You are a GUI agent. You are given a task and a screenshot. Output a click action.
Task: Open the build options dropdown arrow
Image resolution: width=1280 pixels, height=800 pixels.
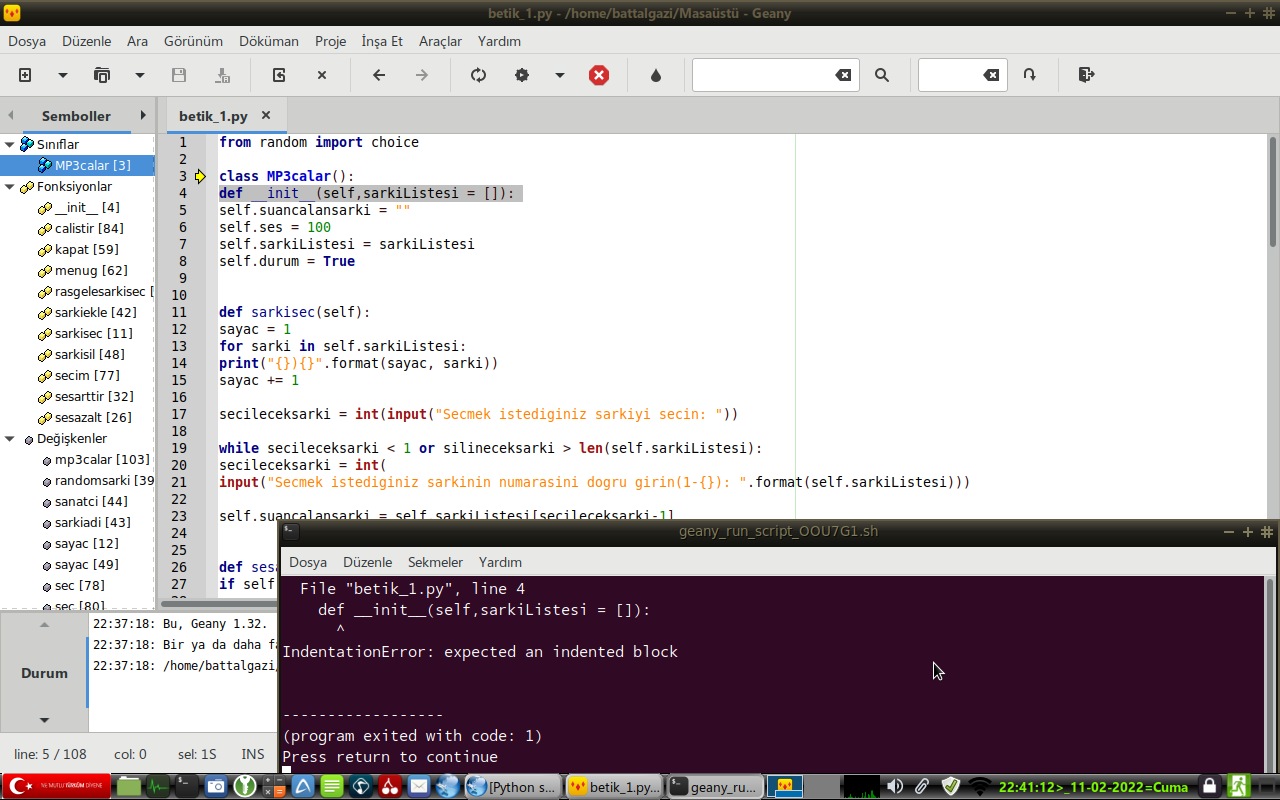coord(560,75)
